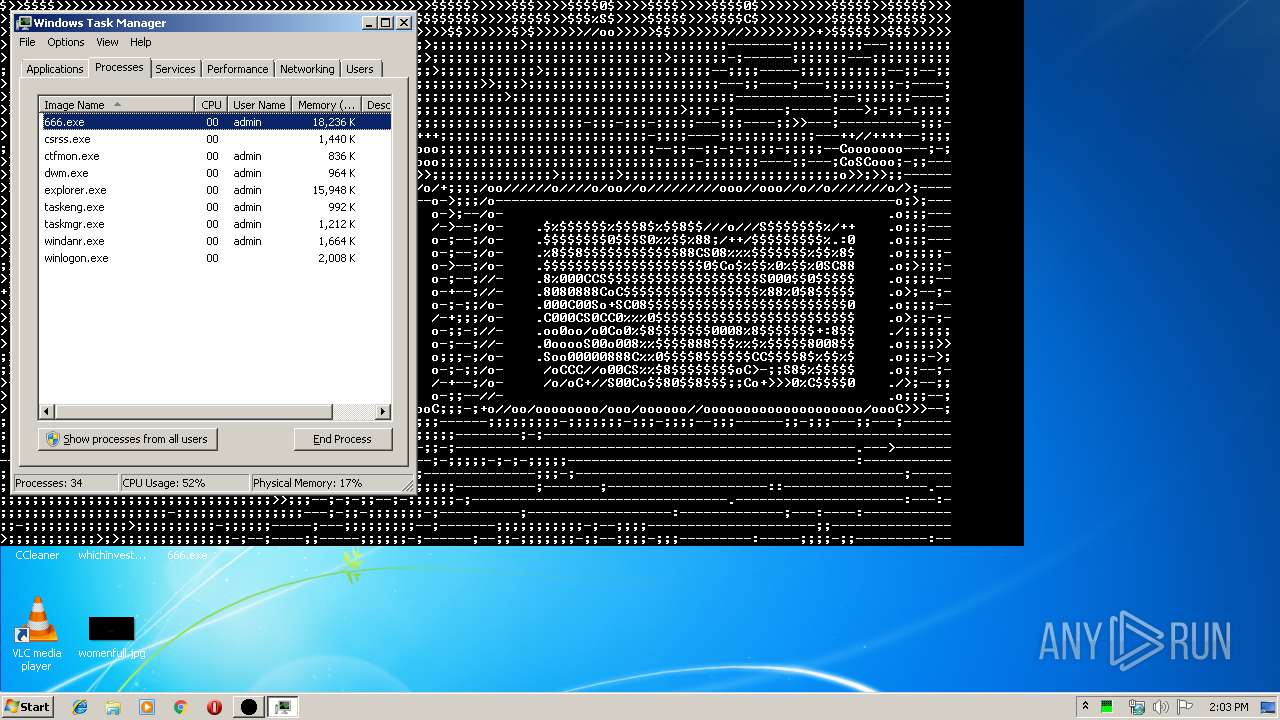Switch to the Performance tab
Screen dimensions: 1280x720
[237, 69]
